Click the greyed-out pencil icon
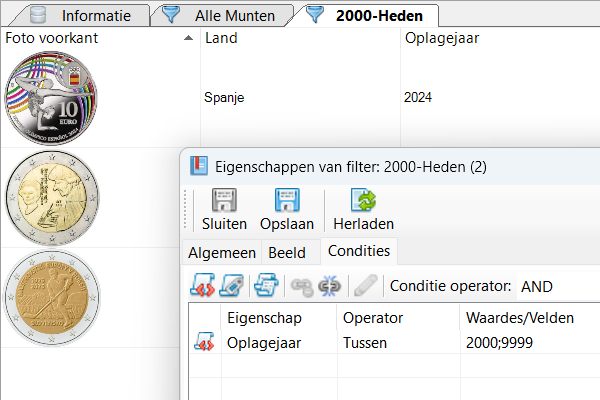Viewport: 600px width, 400px height. 365,286
